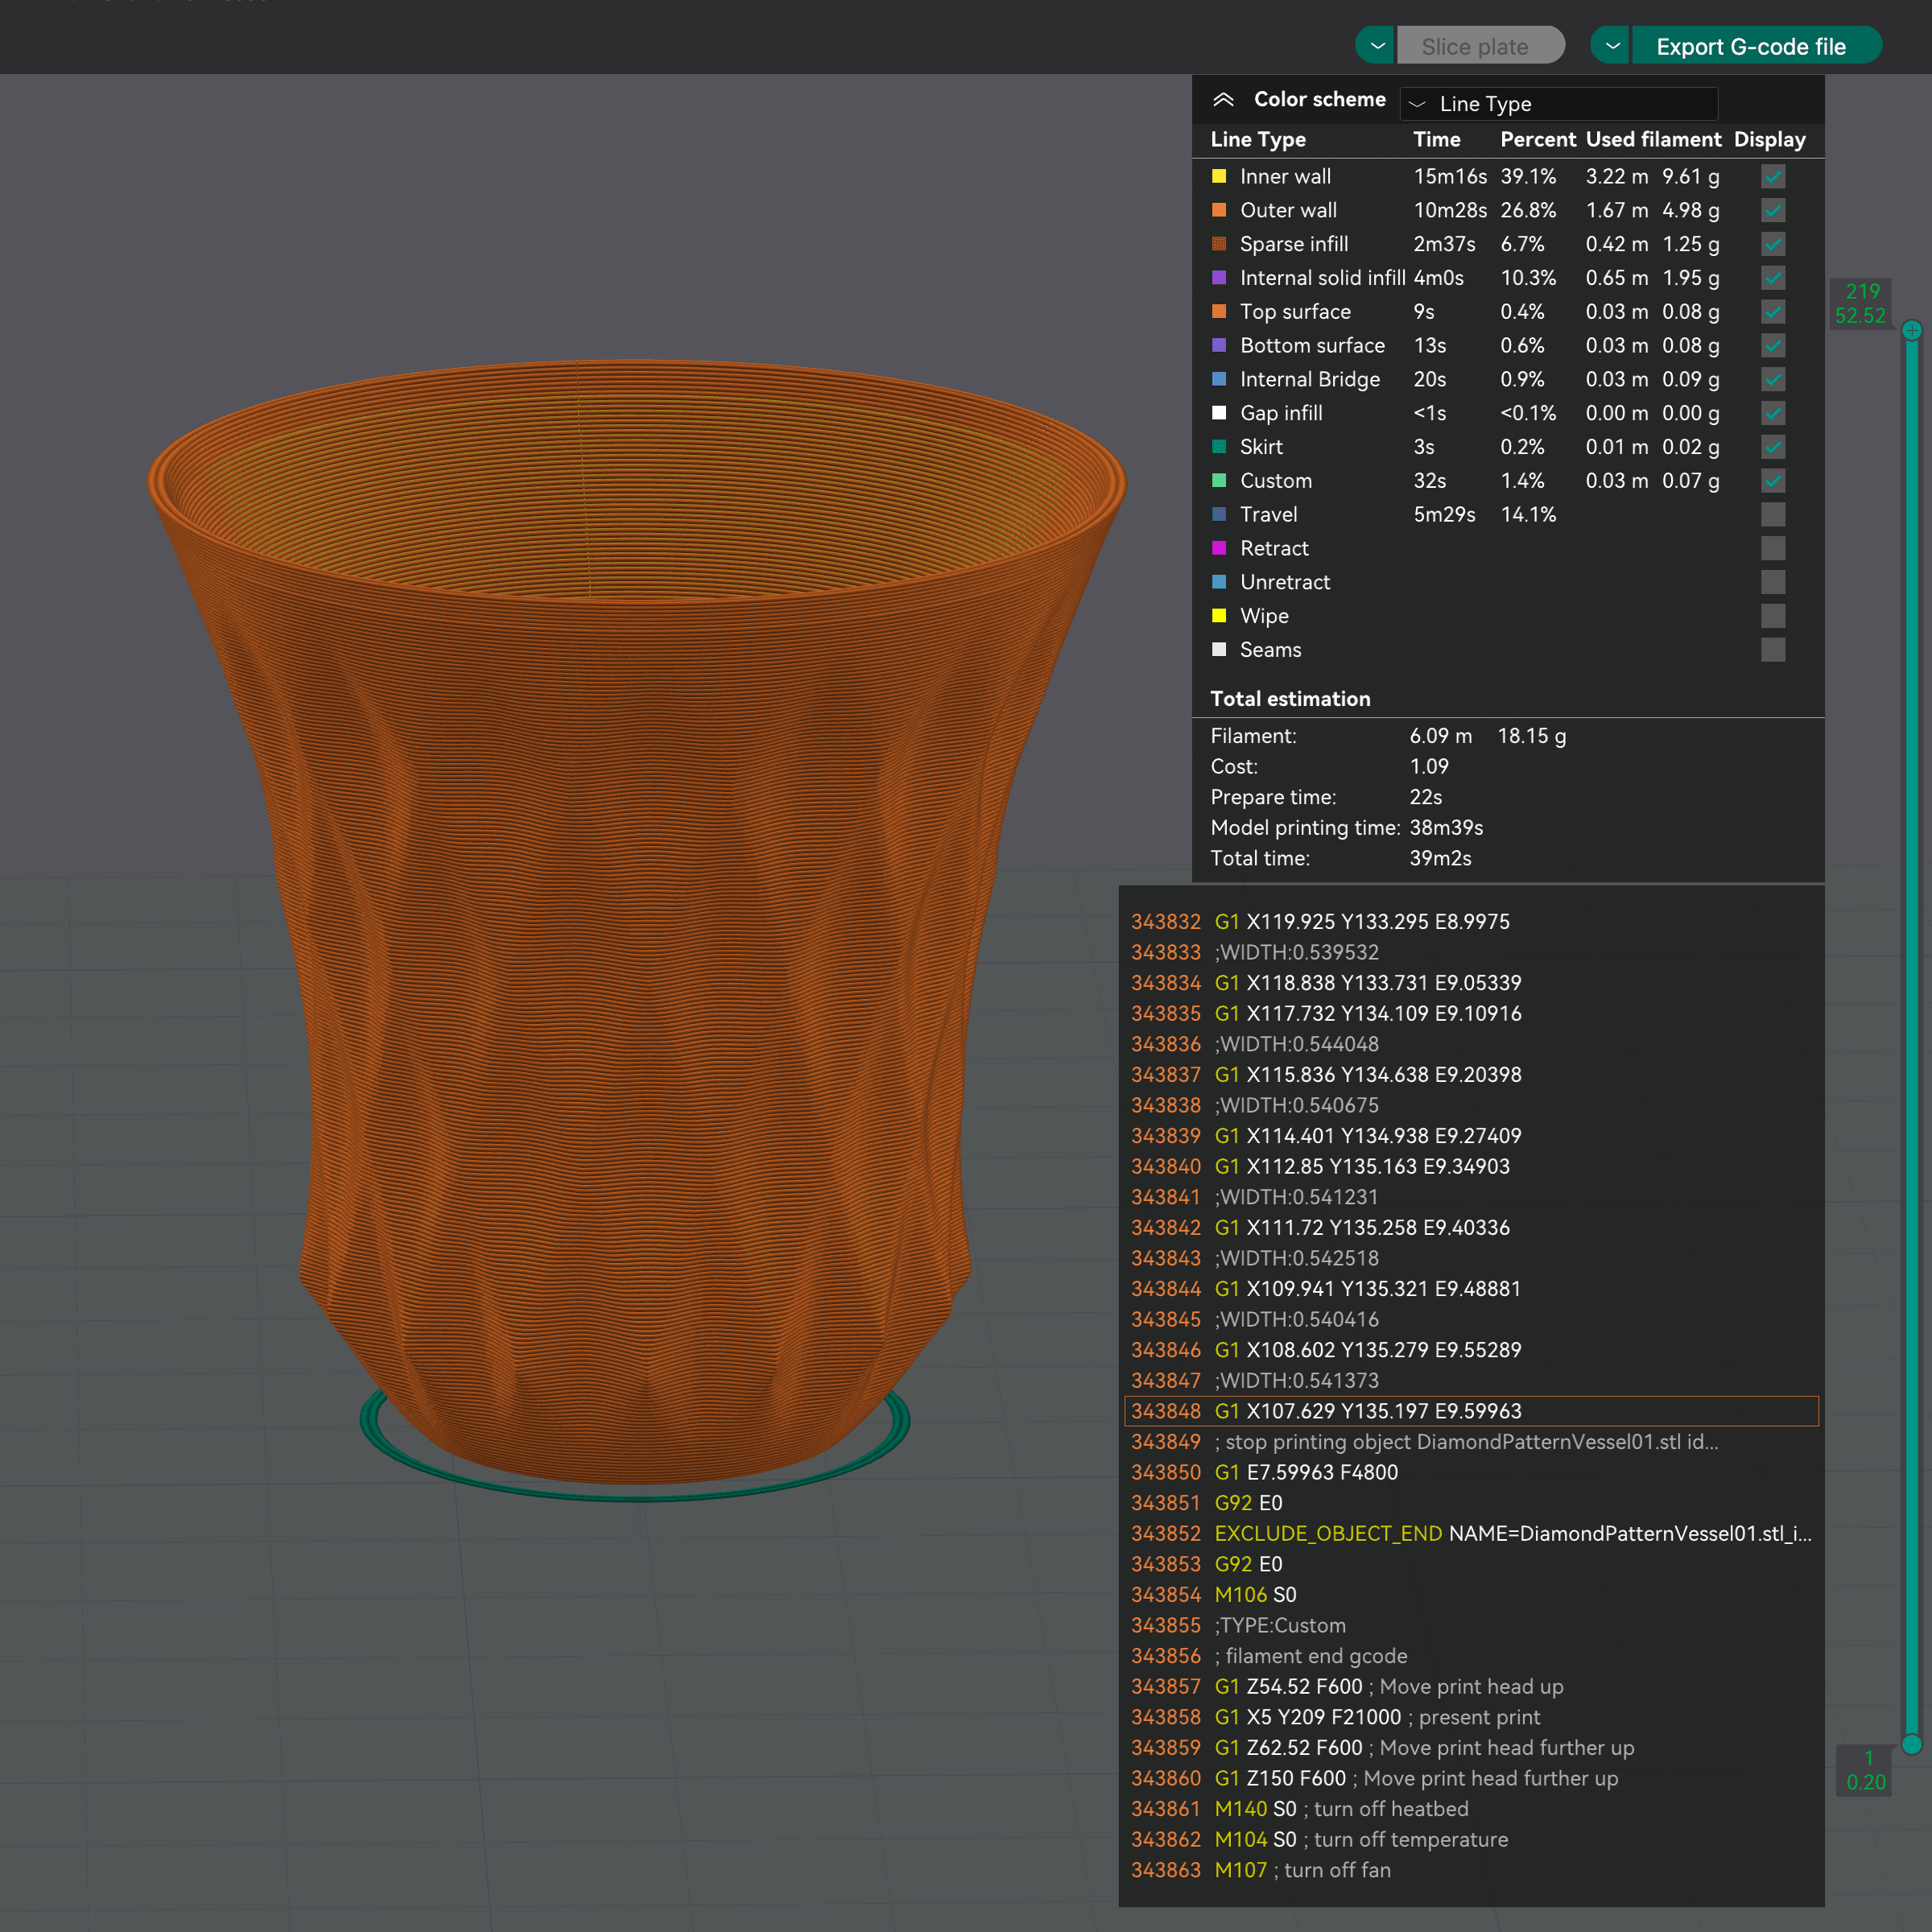Click the Total estimation heading
The height and width of the screenshot is (1932, 1932).
click(x=1290, y=699)
